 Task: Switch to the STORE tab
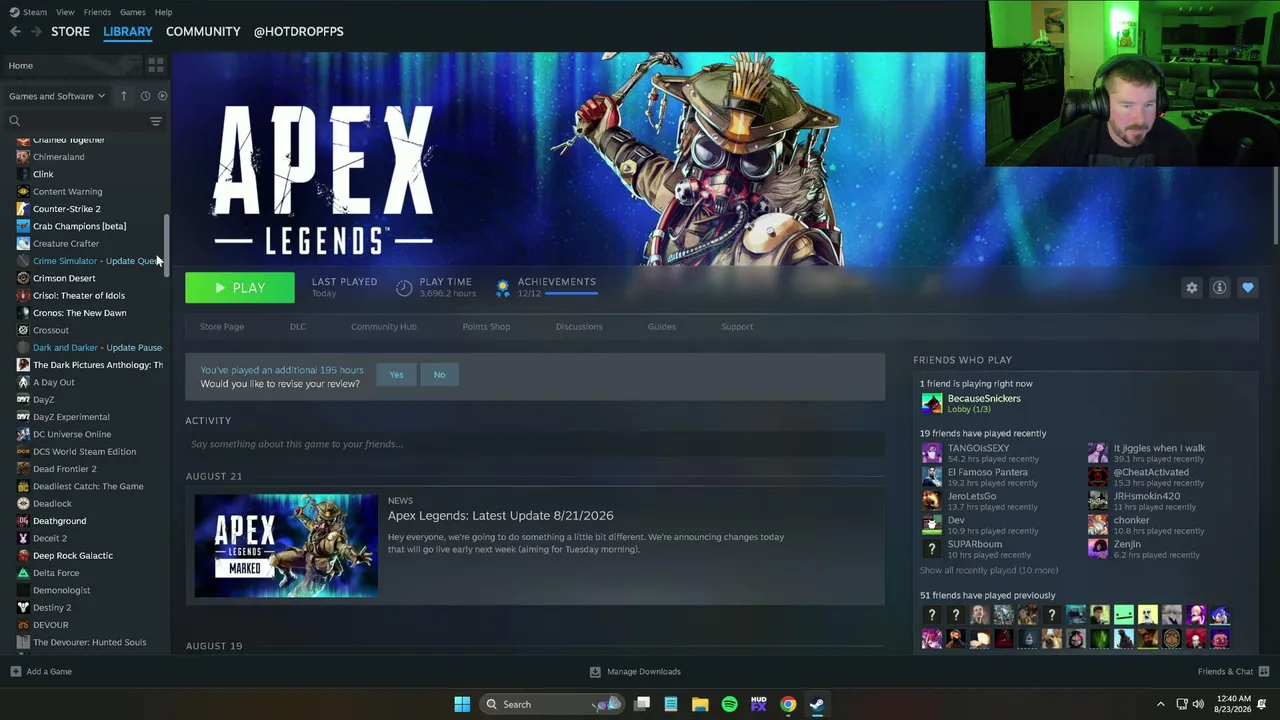pos(70,31)
